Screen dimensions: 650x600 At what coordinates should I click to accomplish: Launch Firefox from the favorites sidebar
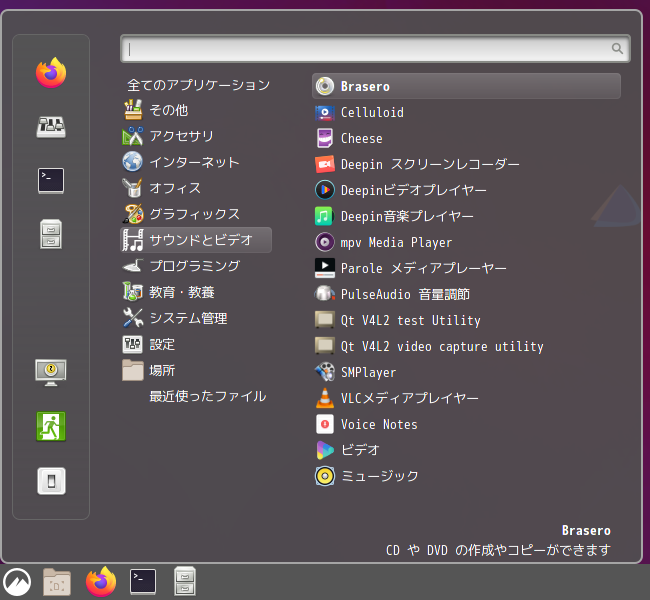point(51,73)
